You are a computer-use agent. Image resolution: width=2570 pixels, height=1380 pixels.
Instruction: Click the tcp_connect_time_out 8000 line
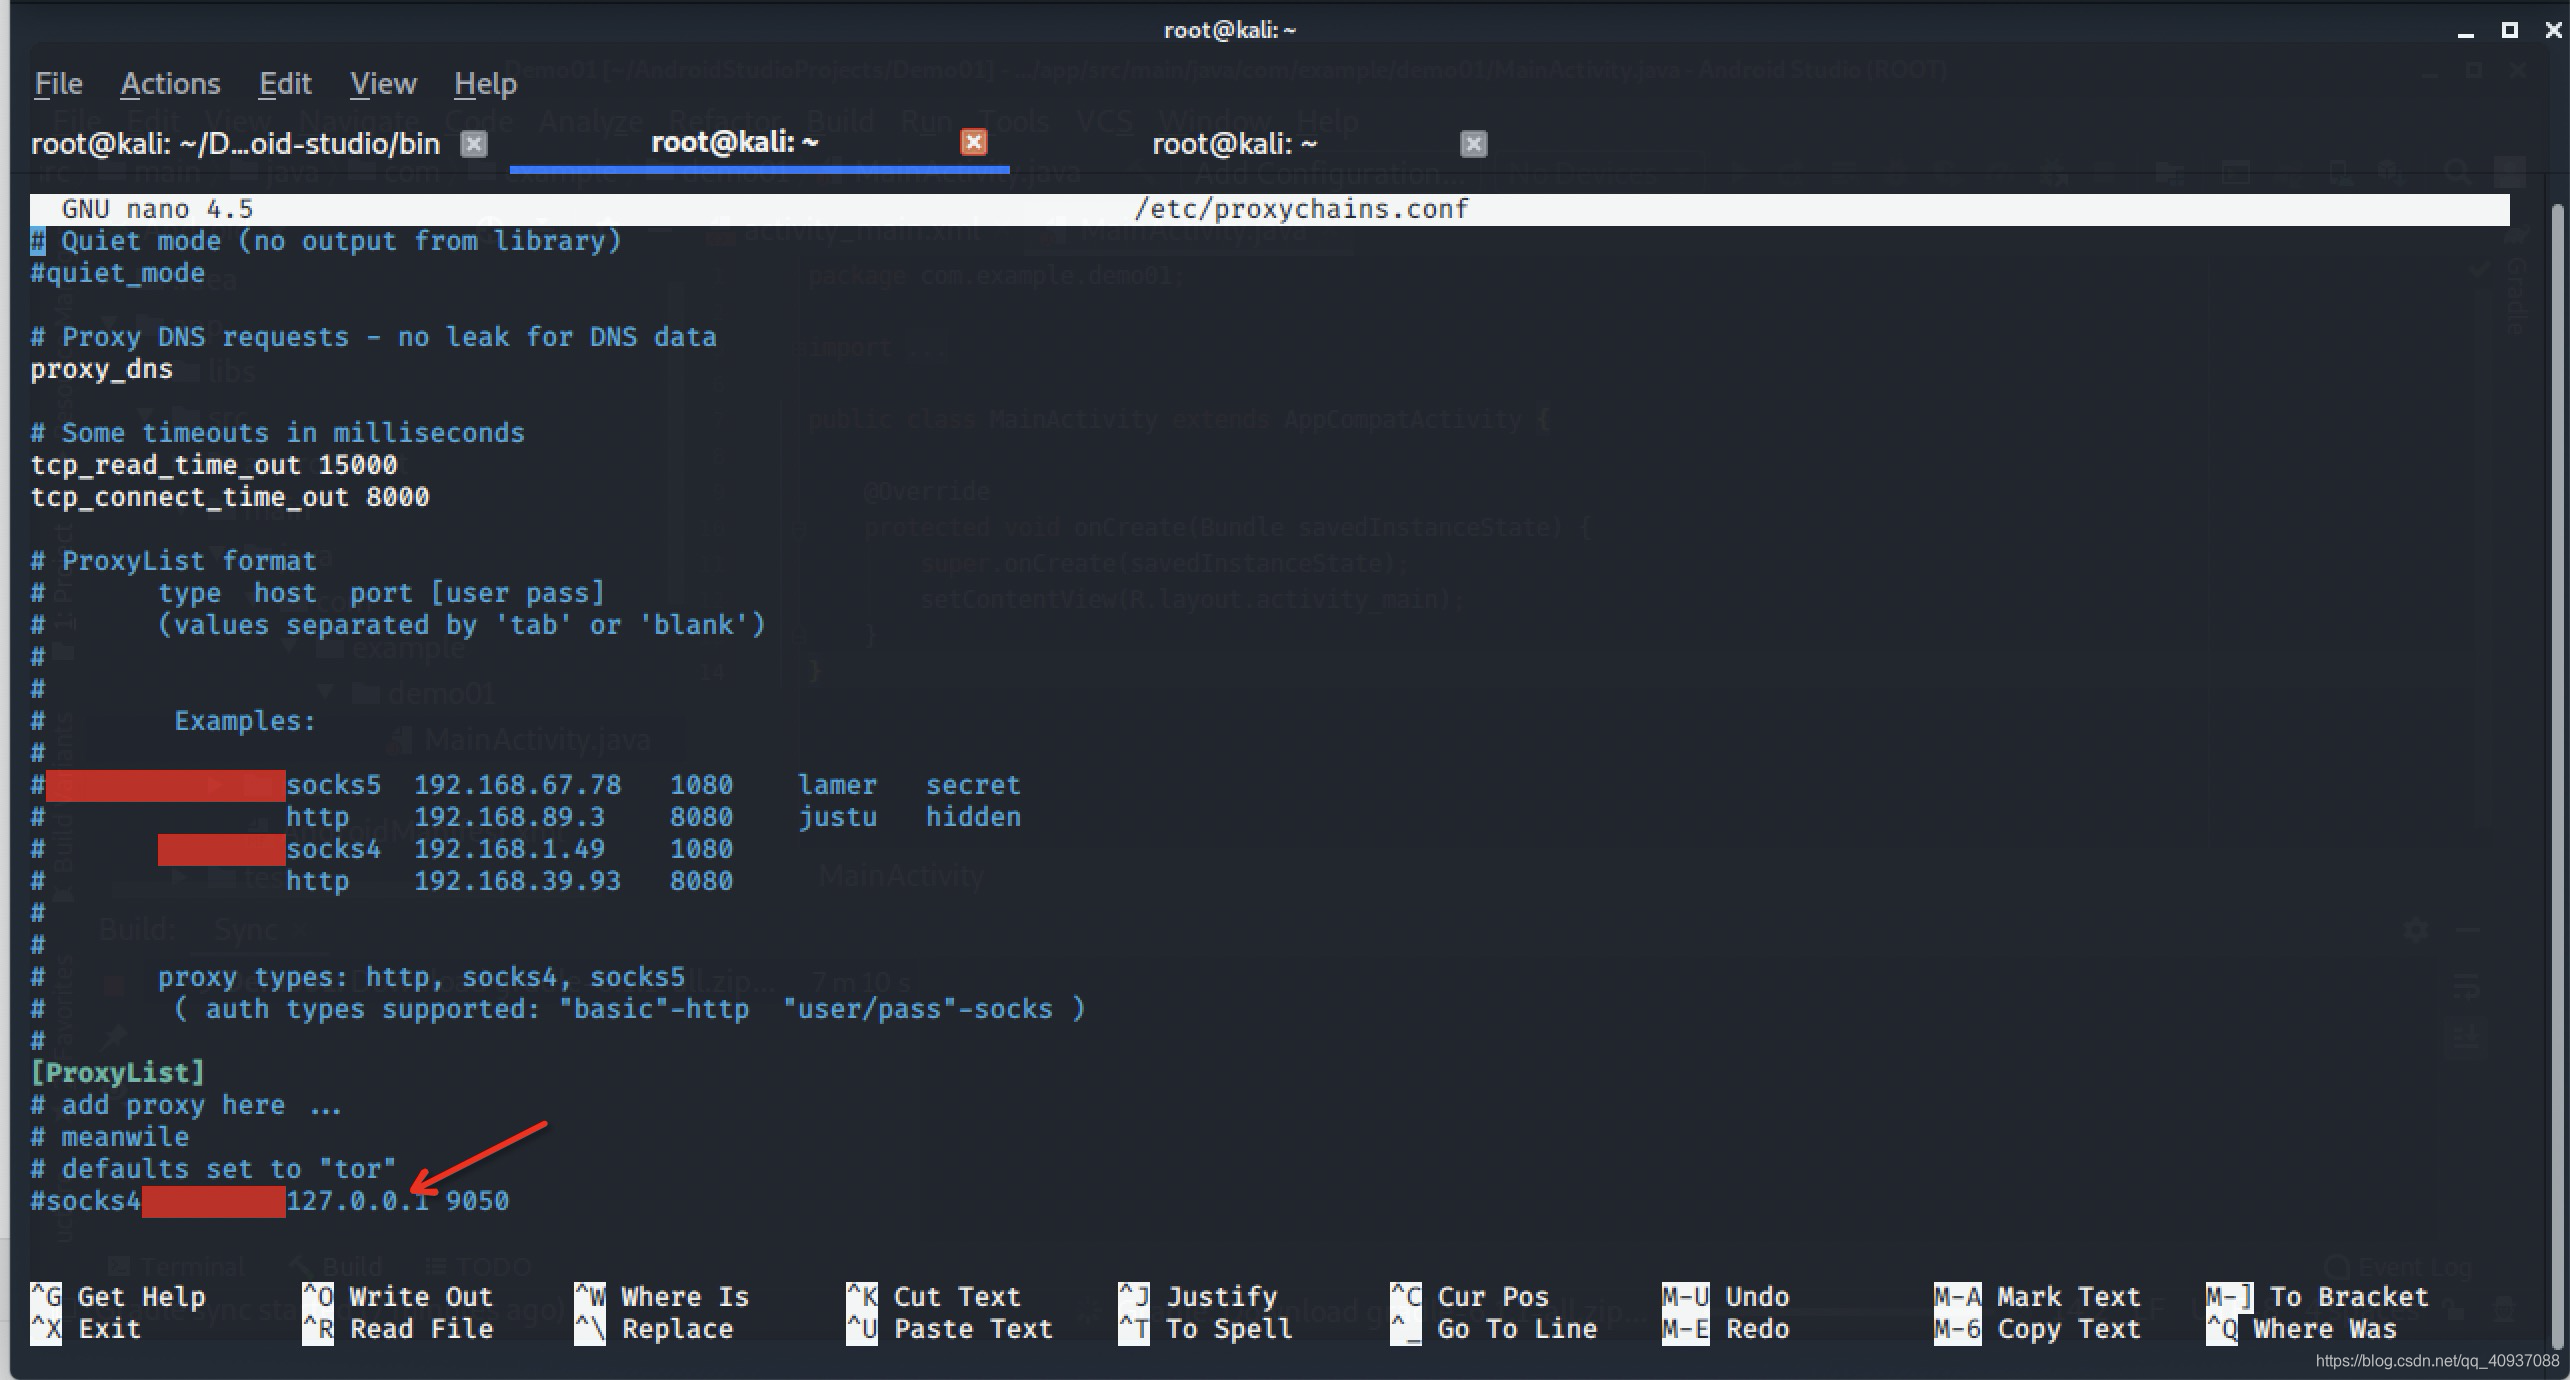pos(230,497)
